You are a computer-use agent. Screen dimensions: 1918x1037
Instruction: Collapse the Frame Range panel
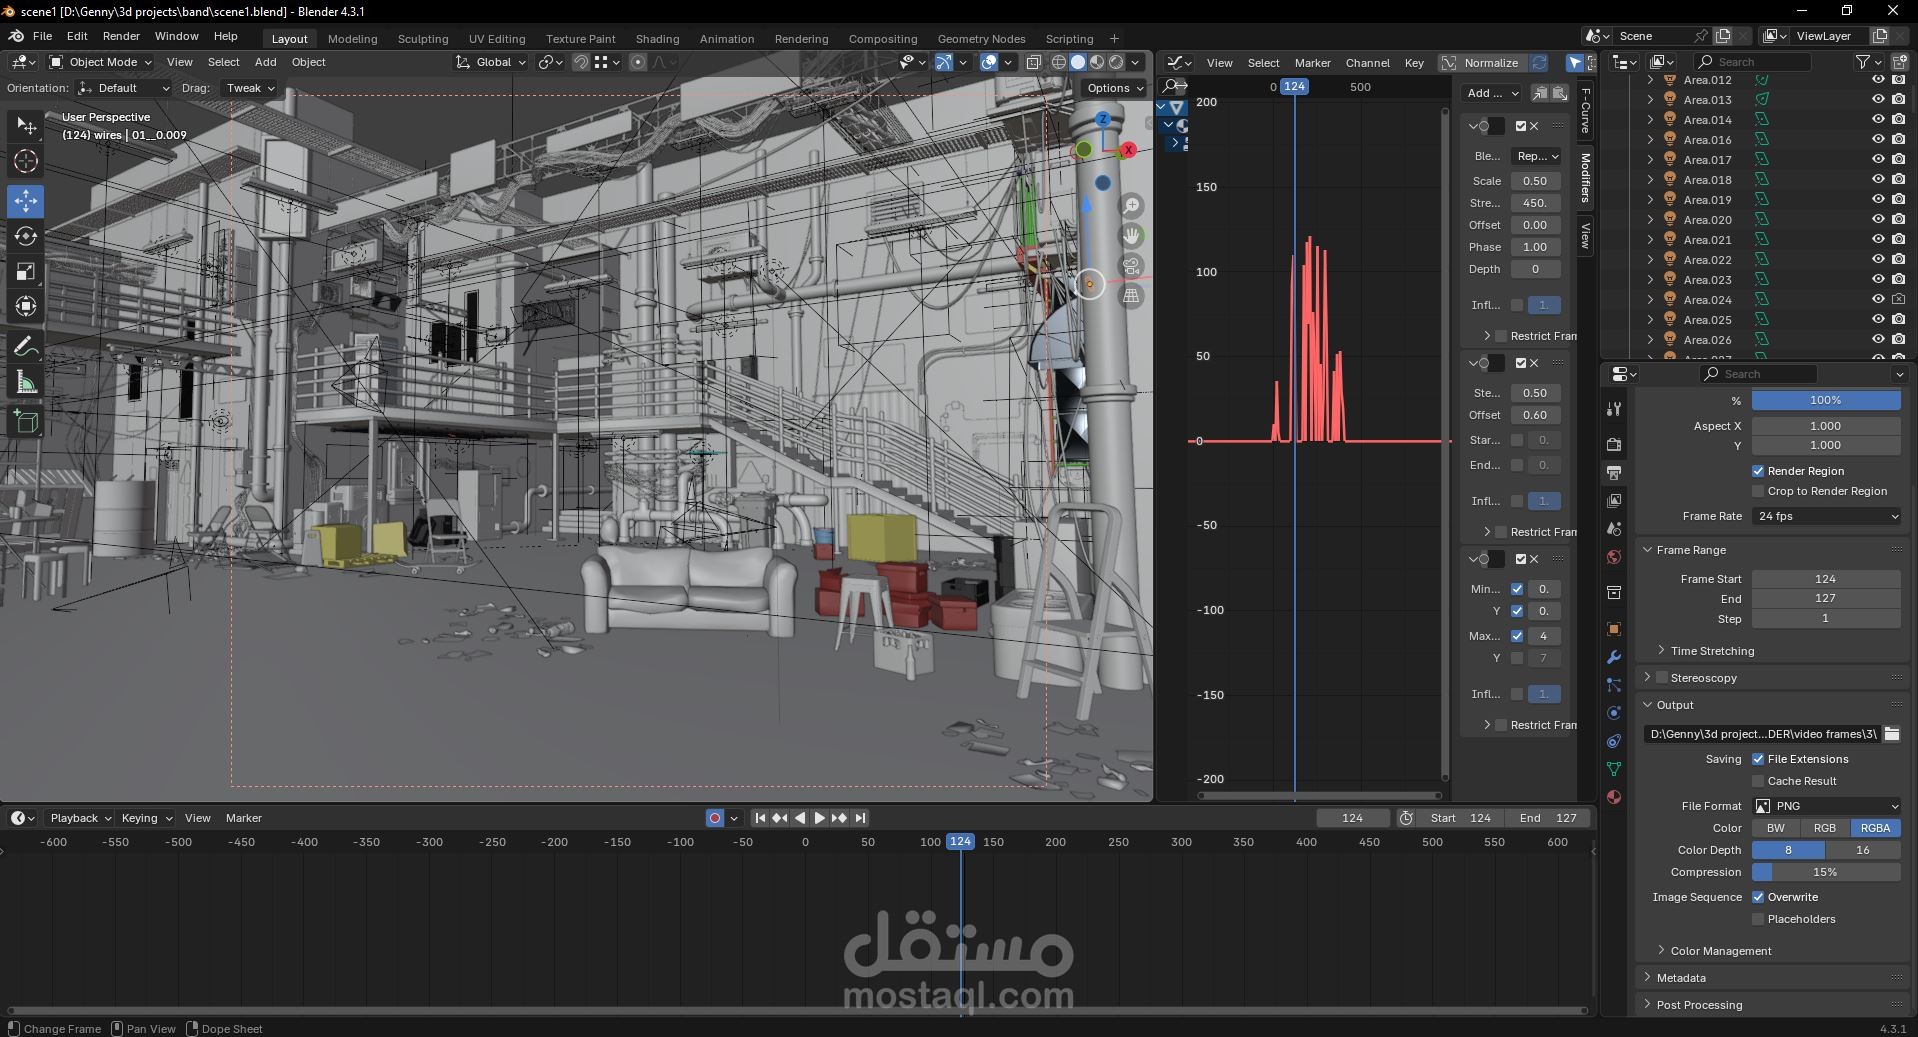1691,550
